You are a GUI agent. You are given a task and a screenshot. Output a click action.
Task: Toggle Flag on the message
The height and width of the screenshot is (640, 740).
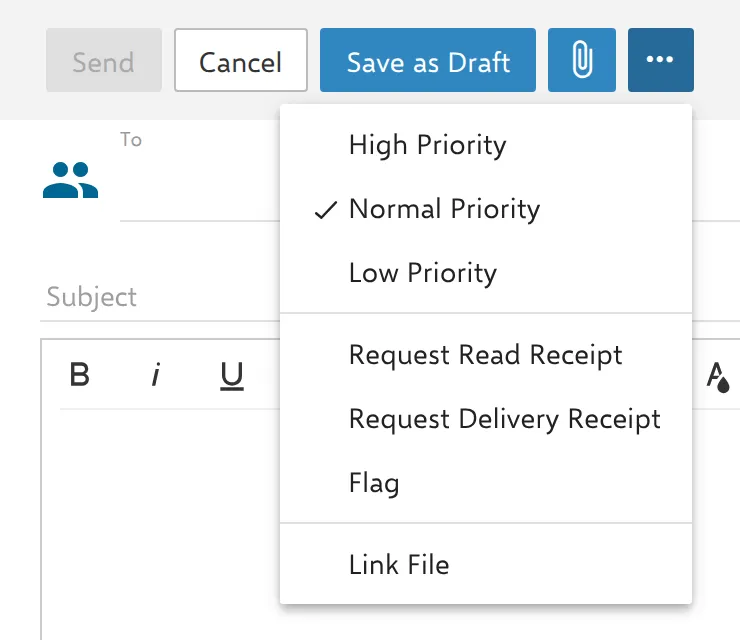(x=486, y=483)
